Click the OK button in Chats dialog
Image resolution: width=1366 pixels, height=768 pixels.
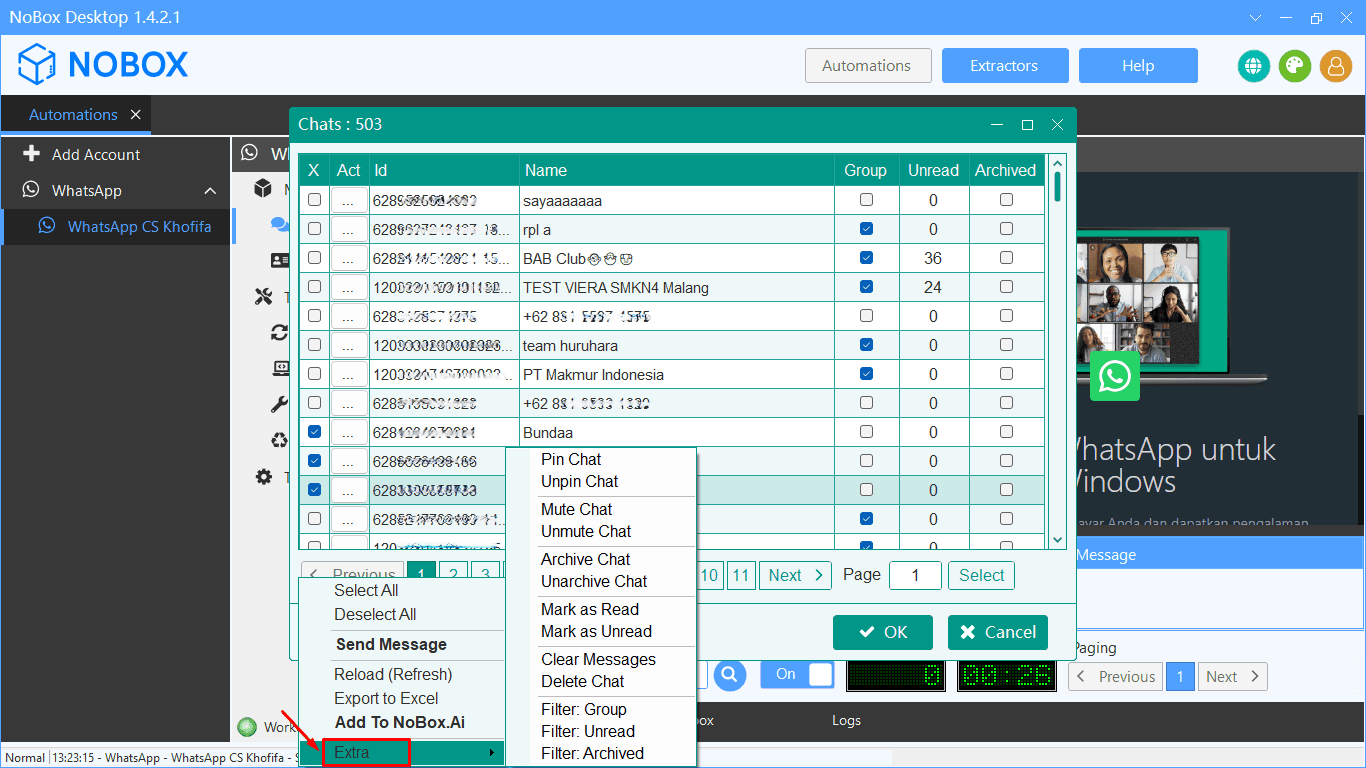[x=883, y=632]
